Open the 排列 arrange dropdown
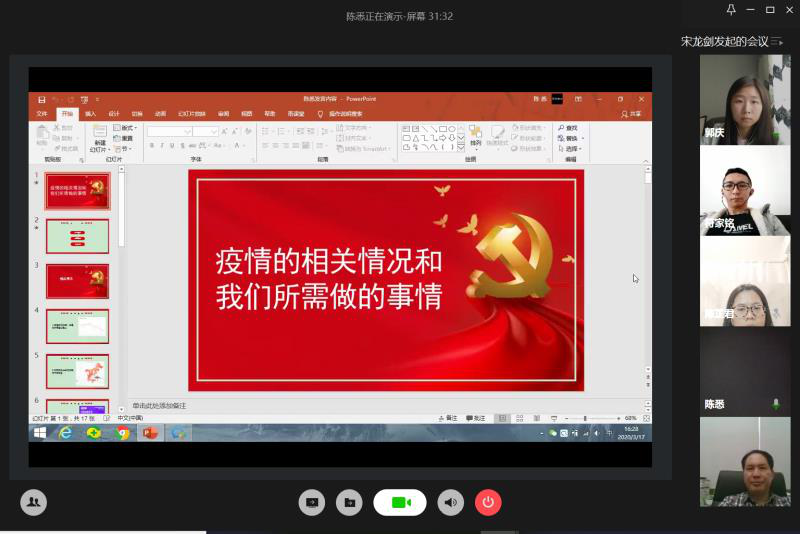The height and width of the screenshot is (534, 800). point(476,137)
